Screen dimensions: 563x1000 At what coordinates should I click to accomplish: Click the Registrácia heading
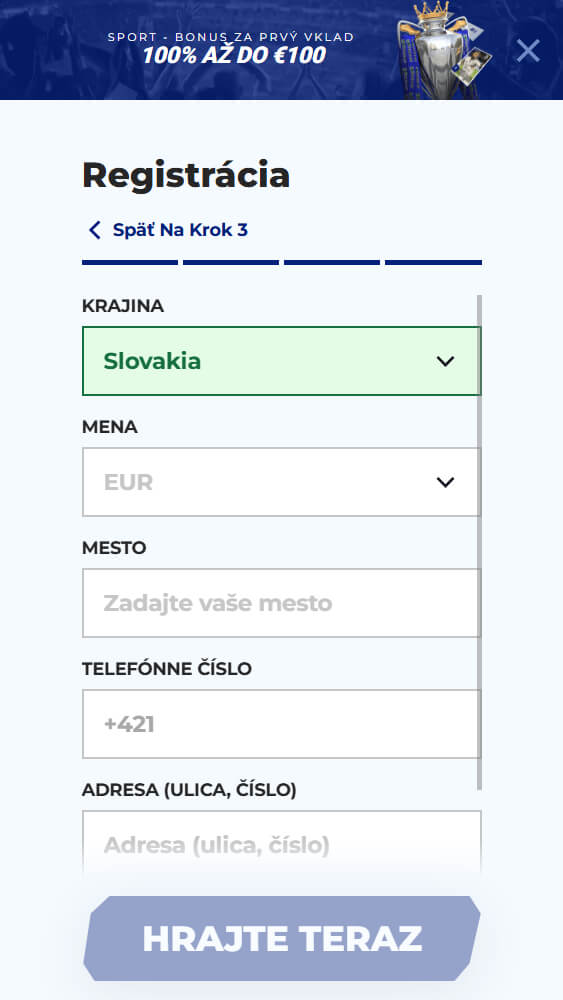pos(186,175)
